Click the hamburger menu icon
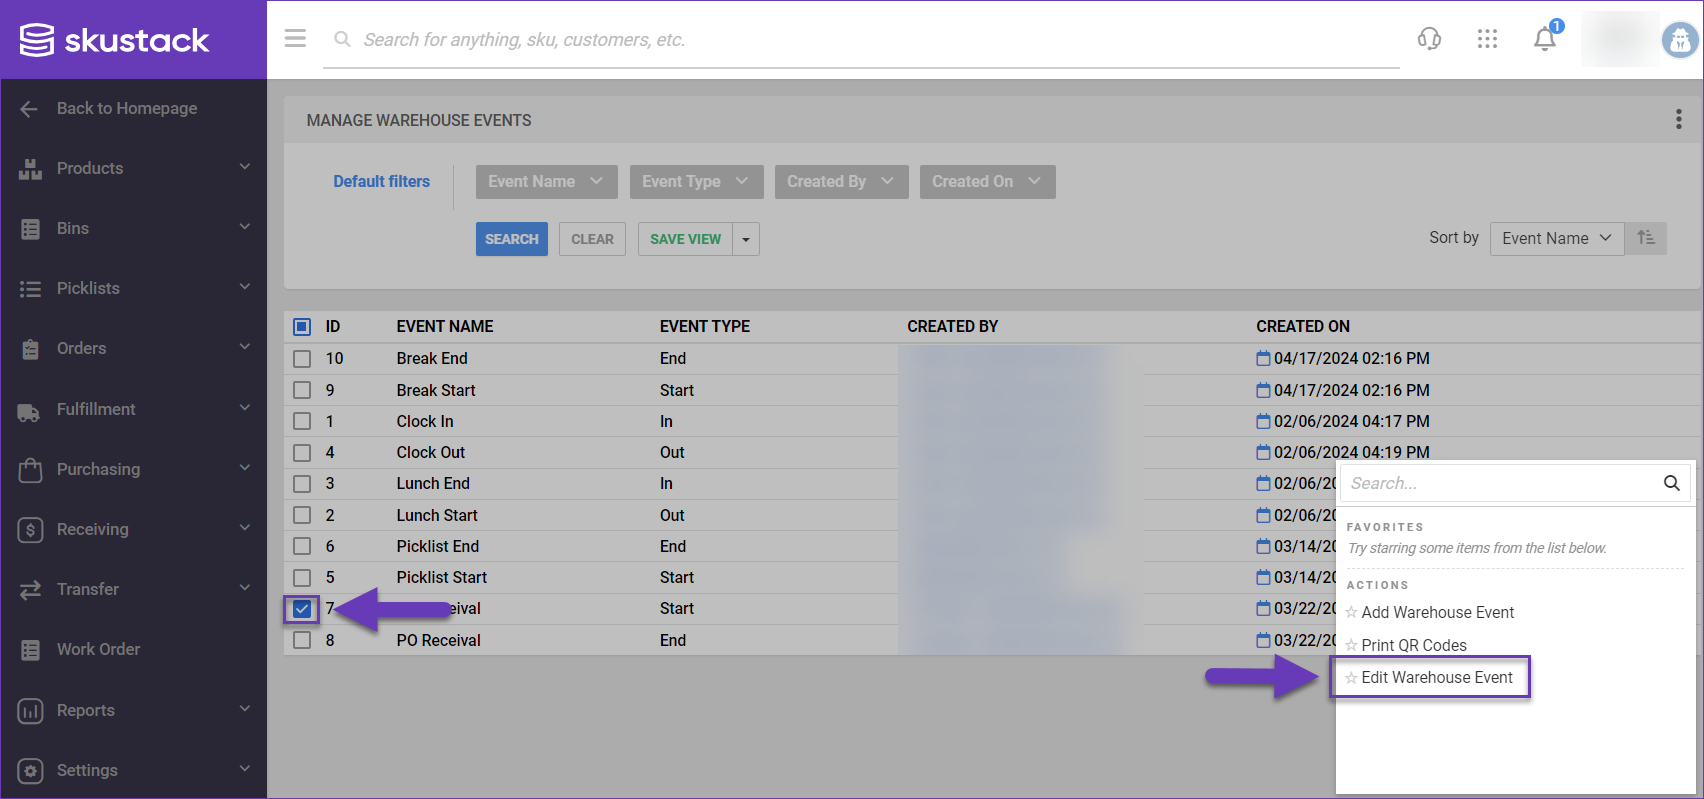The height and width of the screenshot is (799, 1704). pos(295,39)
